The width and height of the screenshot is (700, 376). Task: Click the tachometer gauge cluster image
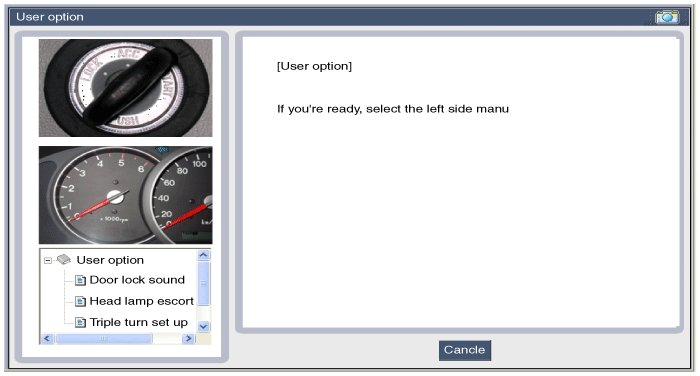pos(125,195)
